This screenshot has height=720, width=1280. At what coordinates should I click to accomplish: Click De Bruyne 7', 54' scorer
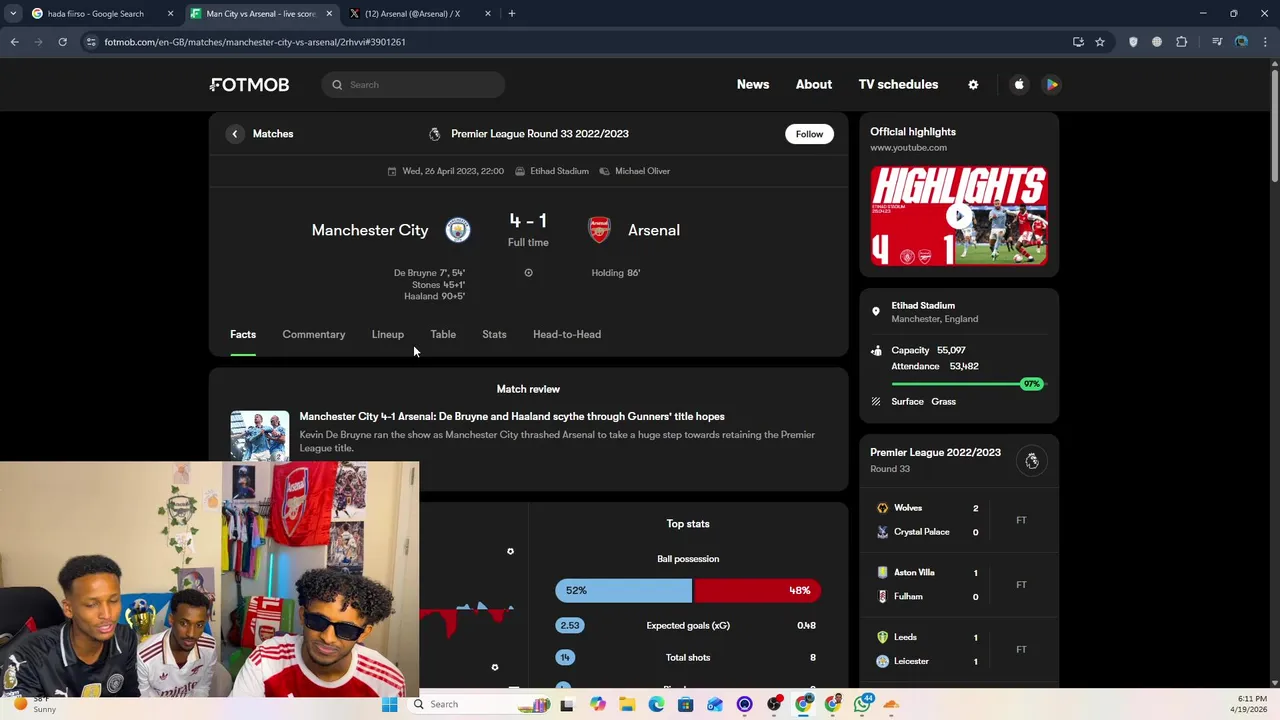pyautogui.click(x=429, y=273)
